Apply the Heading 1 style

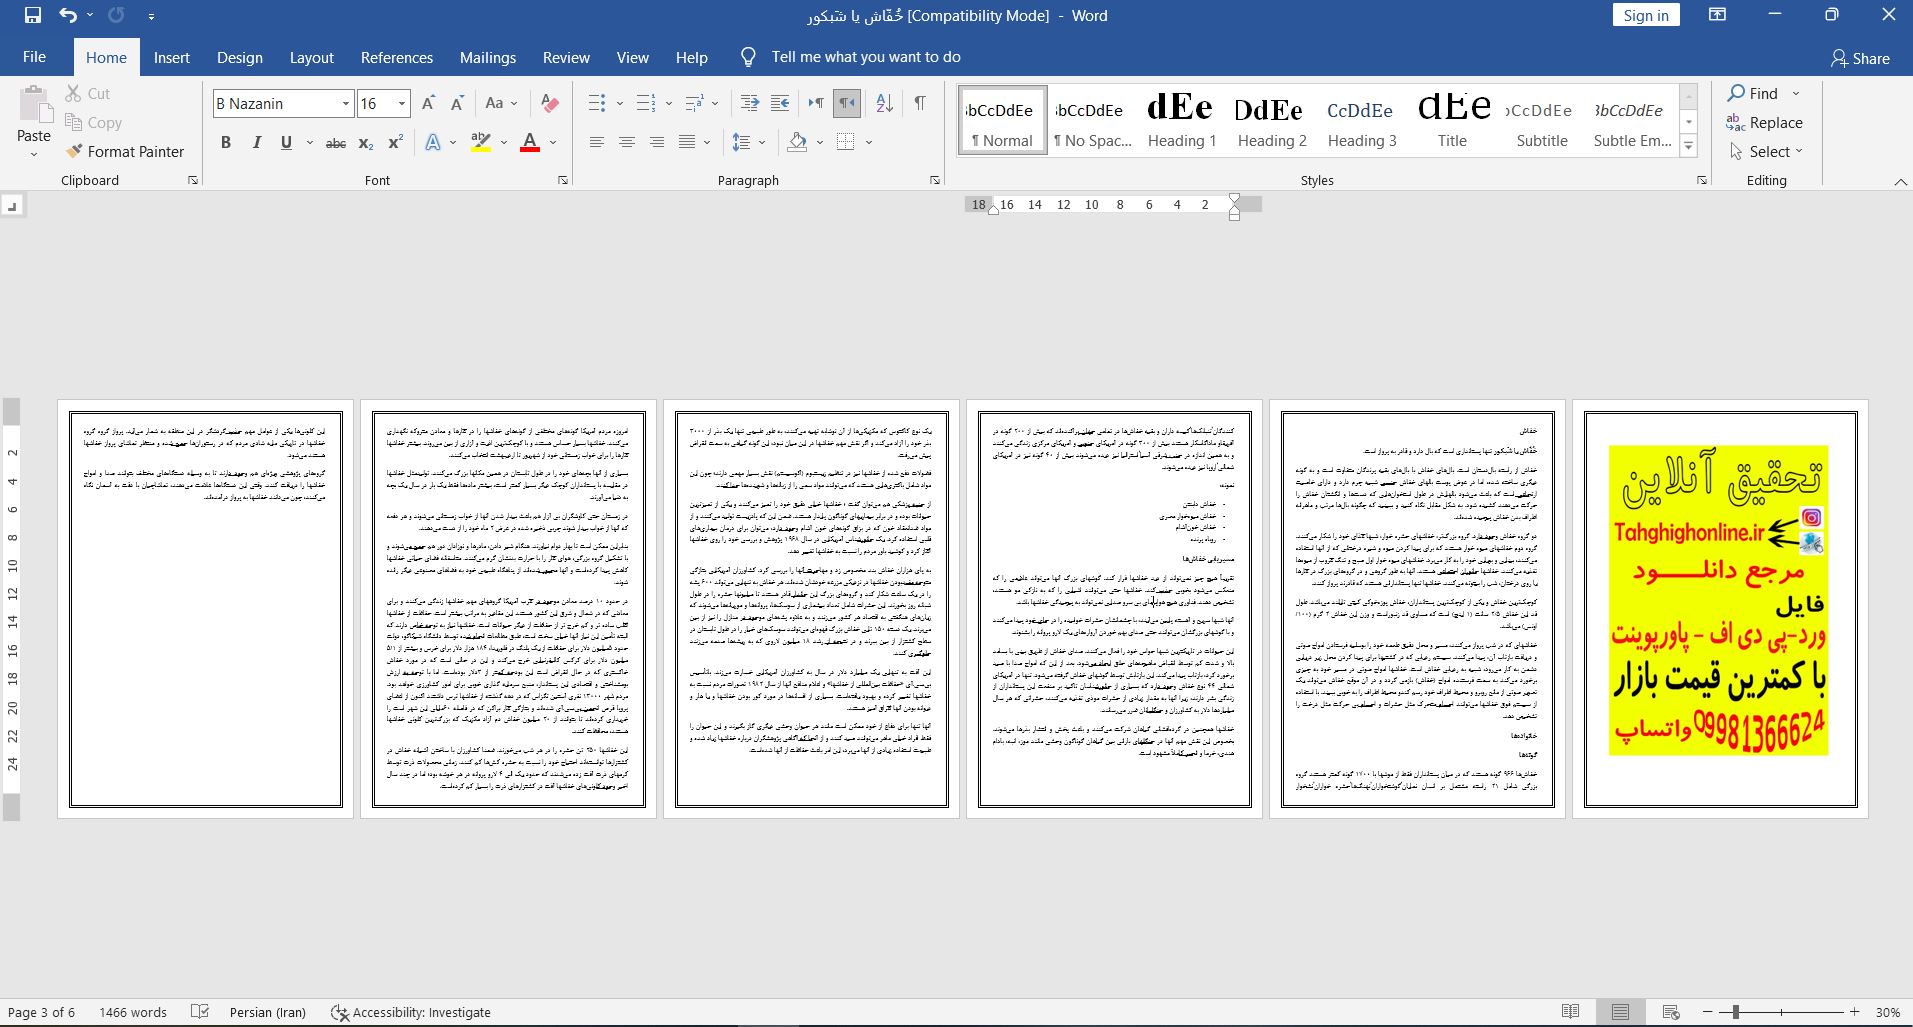coord(1182,120)
